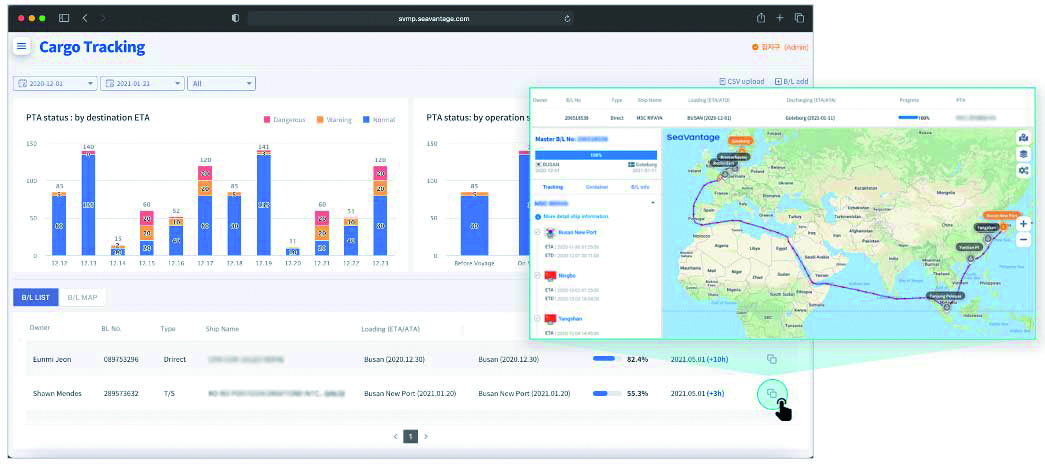Toggle the Warning legend item

coord(335,120)
